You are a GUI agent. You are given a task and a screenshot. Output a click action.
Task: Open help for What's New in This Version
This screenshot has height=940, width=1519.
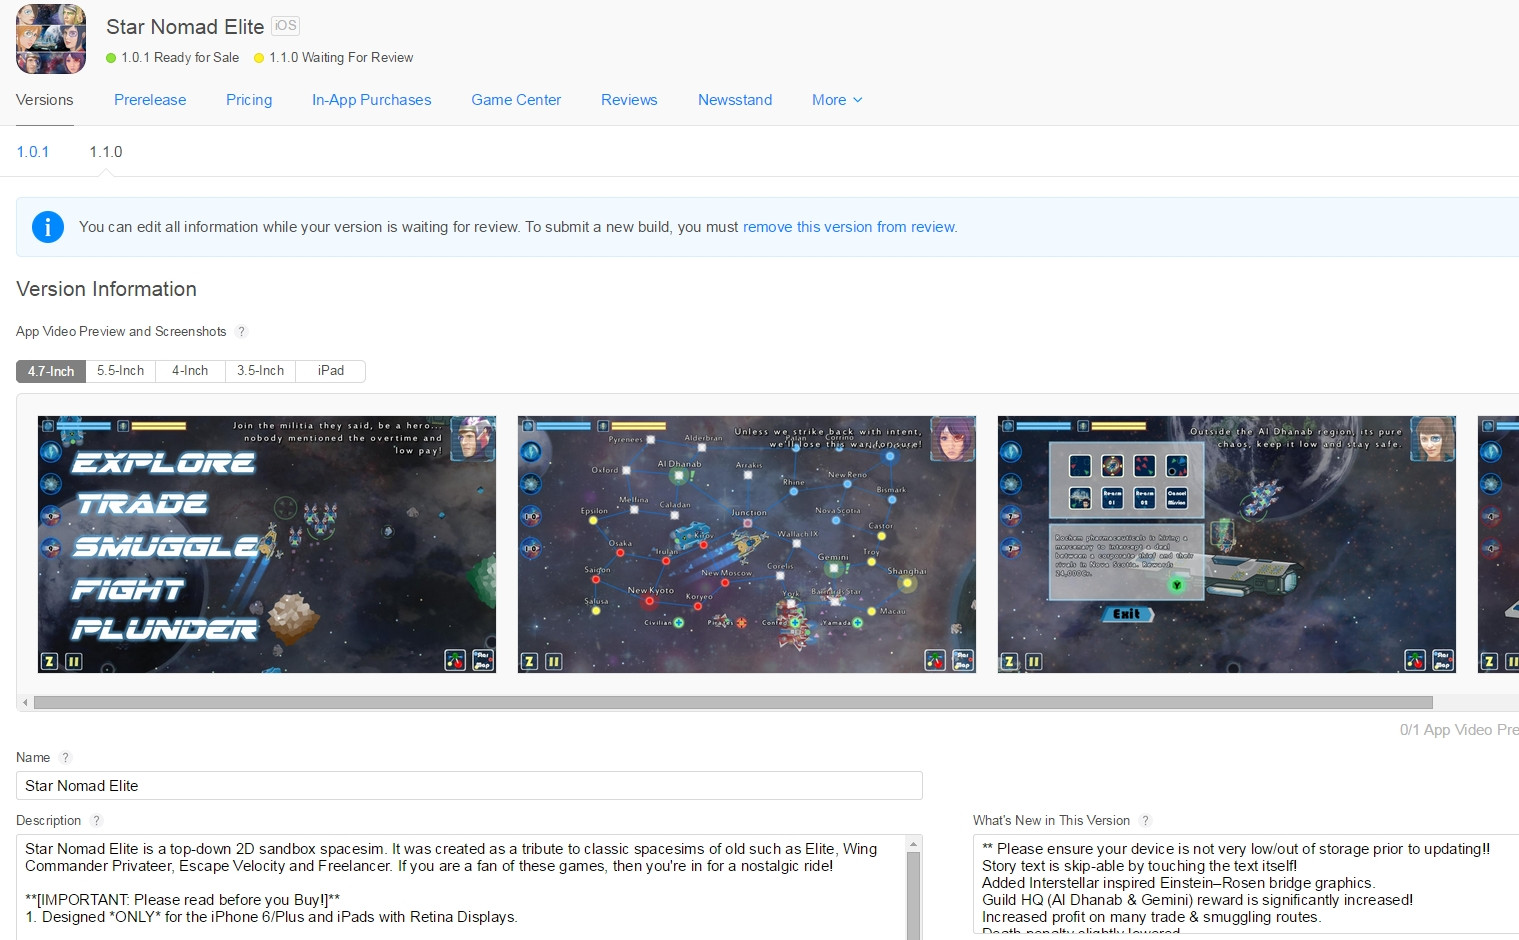tap(1146, 821)
